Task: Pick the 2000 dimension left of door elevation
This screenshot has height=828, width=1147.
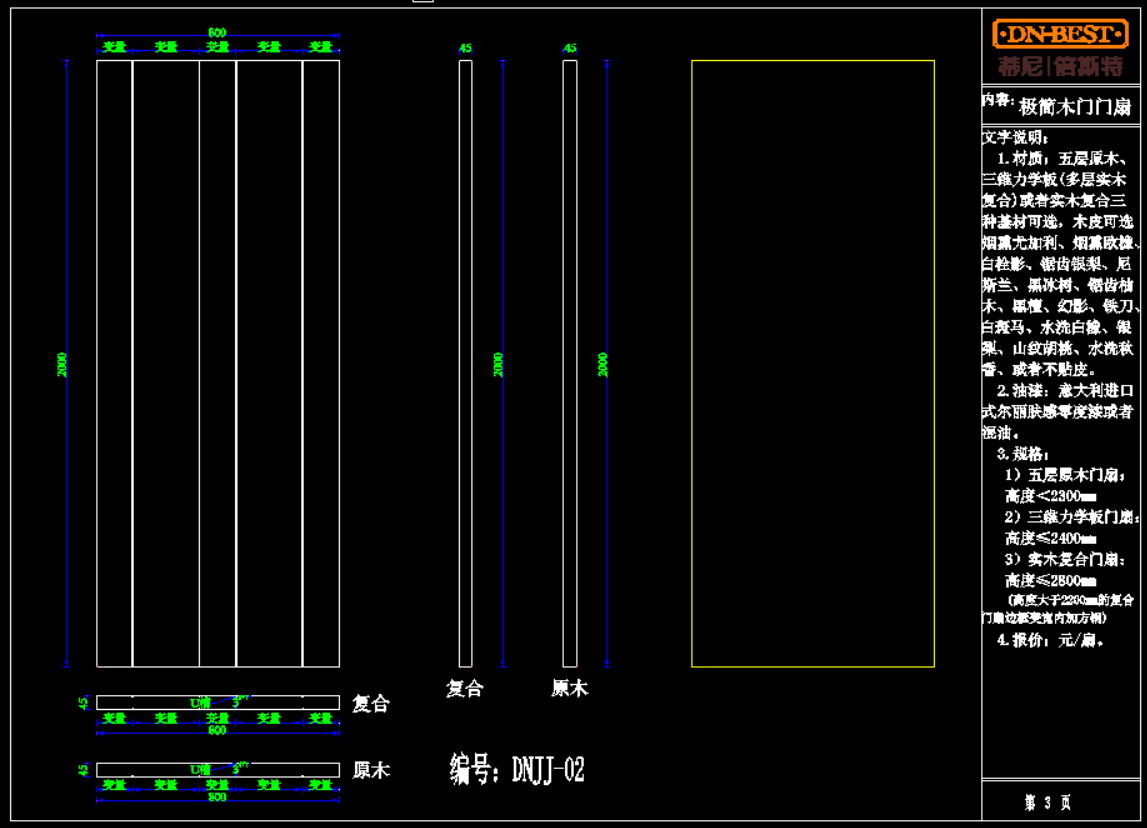Action: 62,364
